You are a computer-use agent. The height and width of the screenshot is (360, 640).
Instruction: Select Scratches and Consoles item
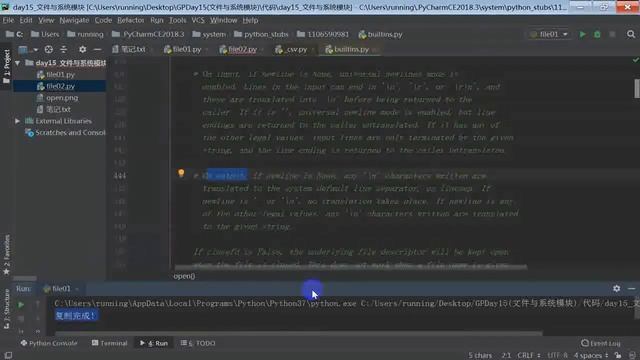pos(65,133)
